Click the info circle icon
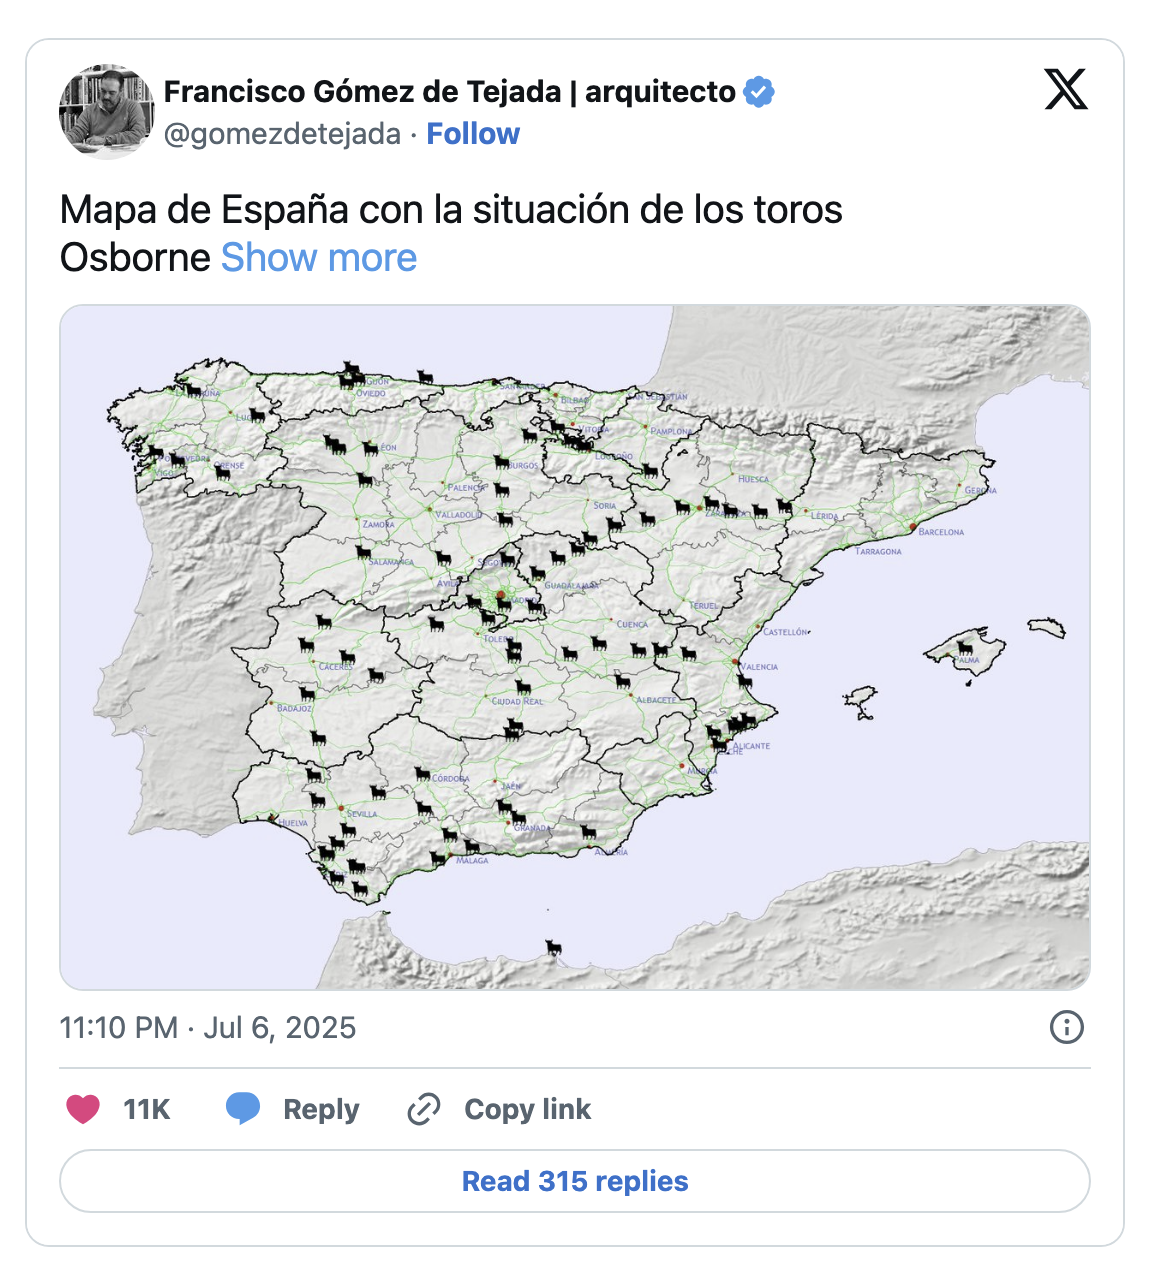 pos(1067,1027)
